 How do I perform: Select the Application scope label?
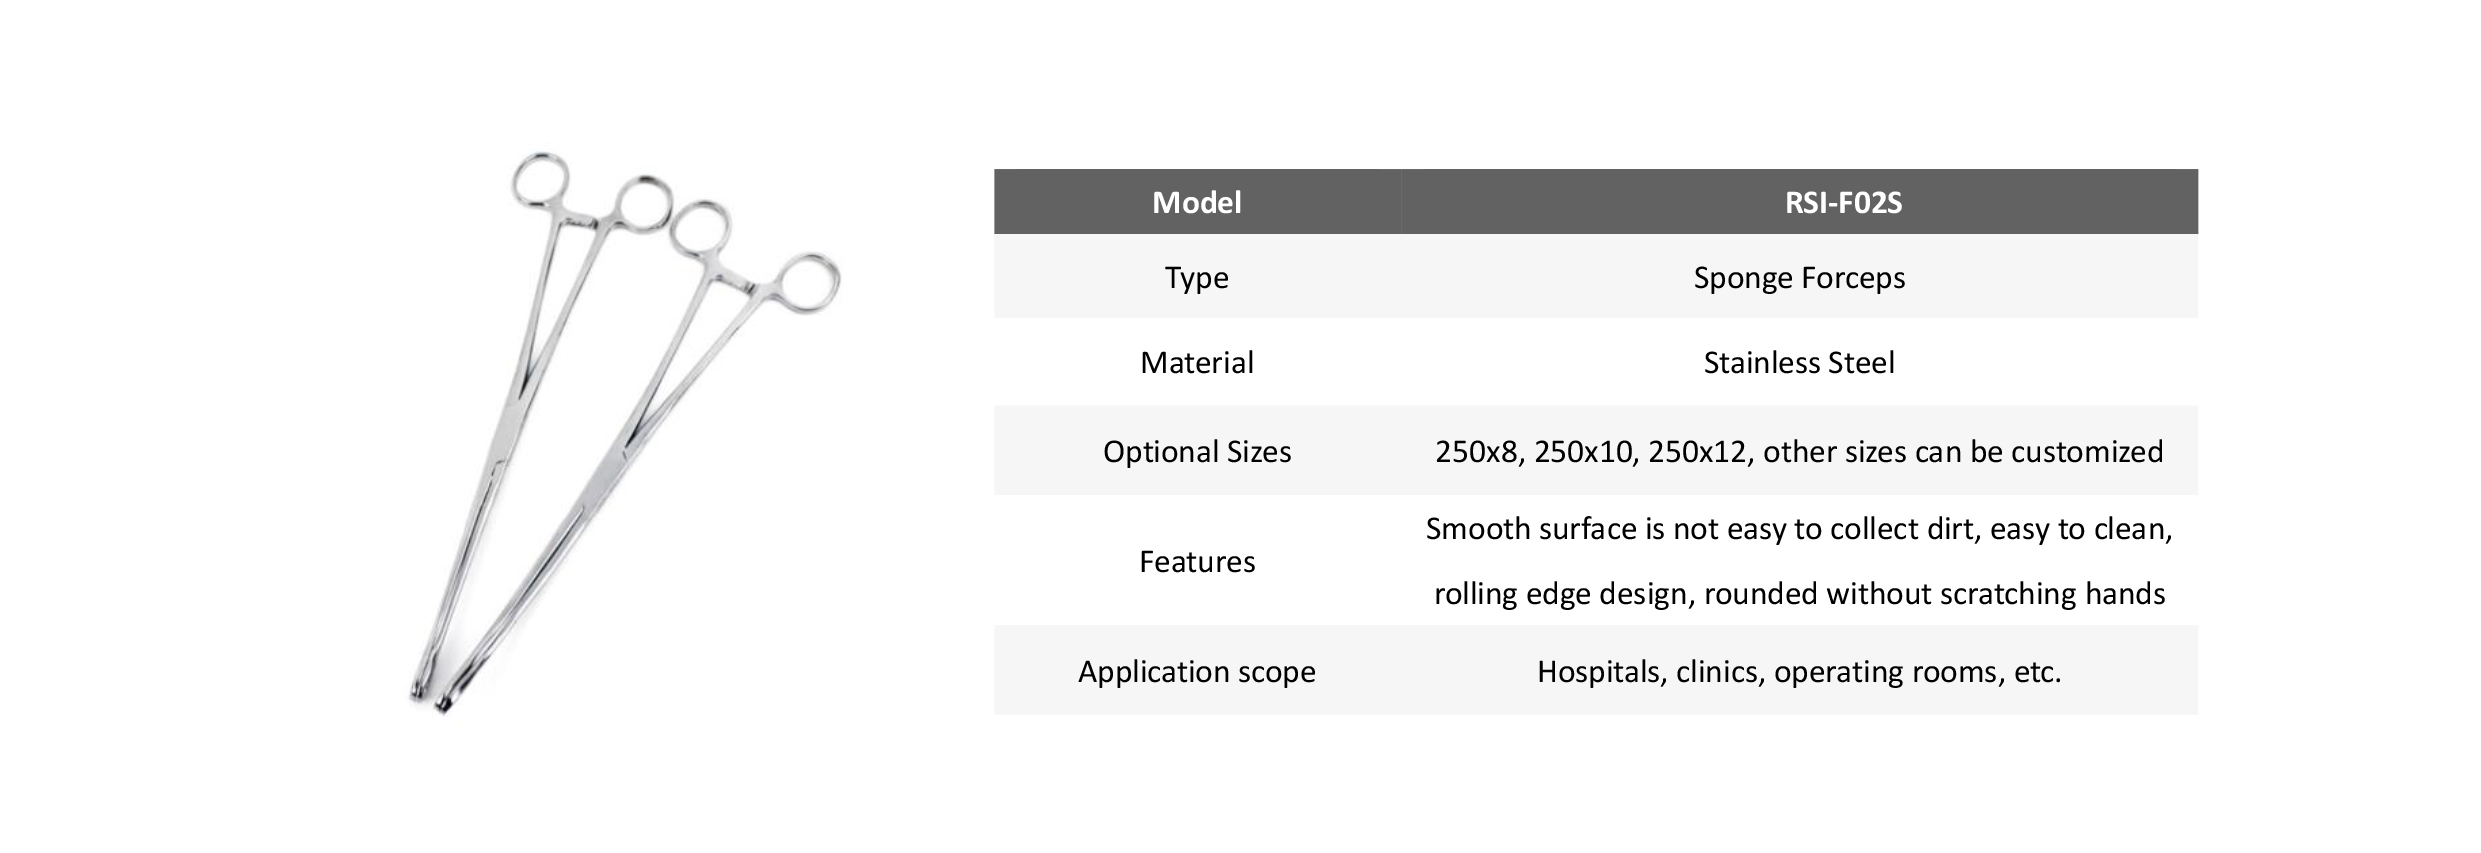click(1197, 671)
